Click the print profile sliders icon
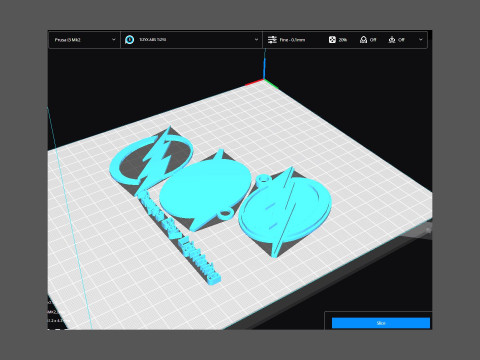480x360 pixels. click(x=272, y=40)
